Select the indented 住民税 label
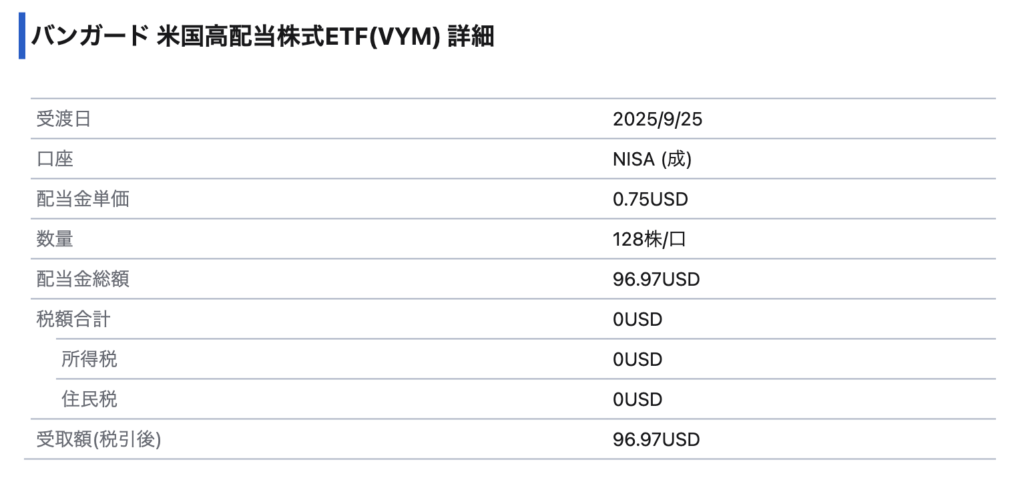The width and height of the screenshot is (1024, 478). tap(89, 399)
